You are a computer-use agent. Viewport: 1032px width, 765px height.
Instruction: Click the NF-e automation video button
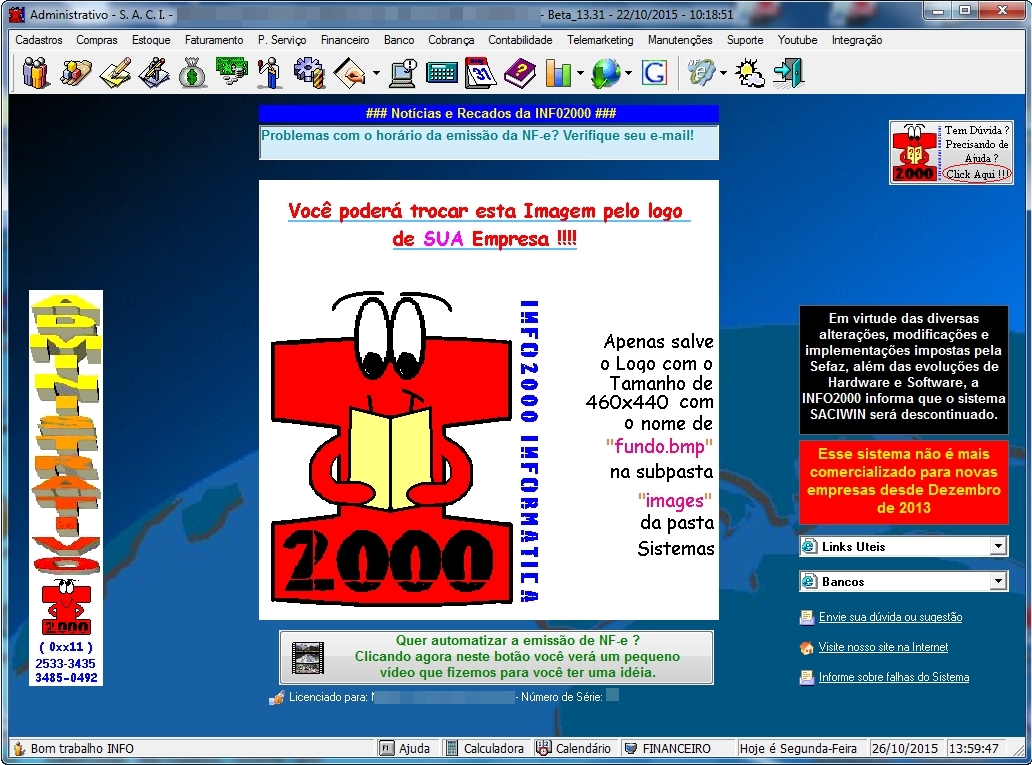[496, 657]
